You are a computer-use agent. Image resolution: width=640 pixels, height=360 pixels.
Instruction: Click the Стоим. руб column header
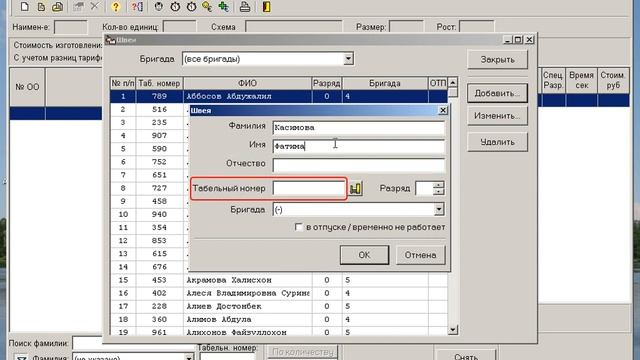pos(613,80)
